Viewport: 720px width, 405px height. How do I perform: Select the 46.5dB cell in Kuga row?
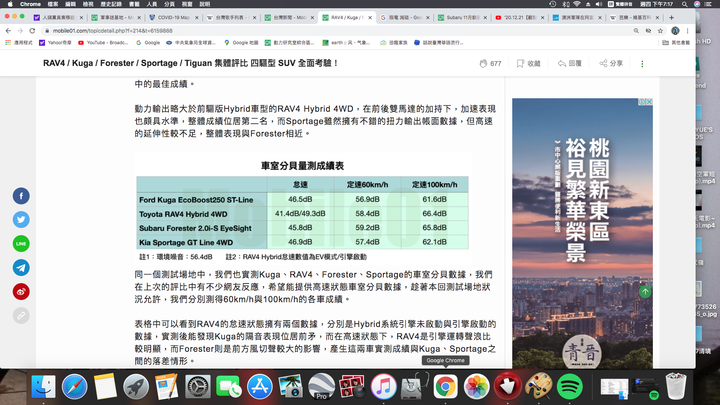point(300,199)
